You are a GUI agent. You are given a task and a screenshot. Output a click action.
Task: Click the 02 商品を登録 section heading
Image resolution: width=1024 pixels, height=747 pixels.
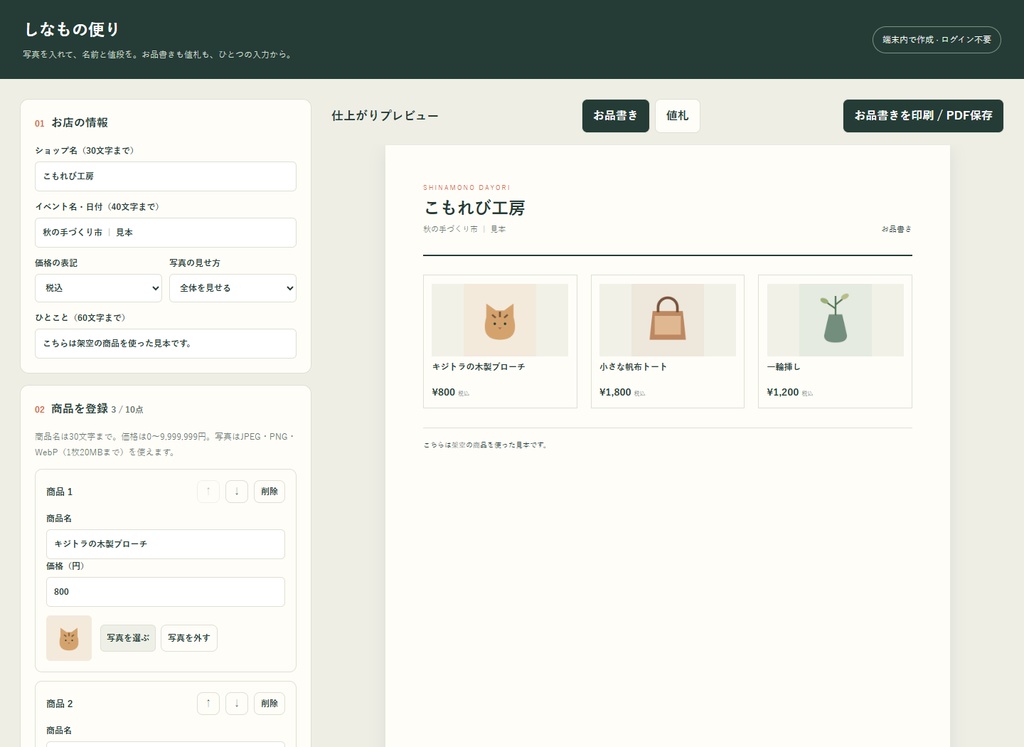(72, 409)
